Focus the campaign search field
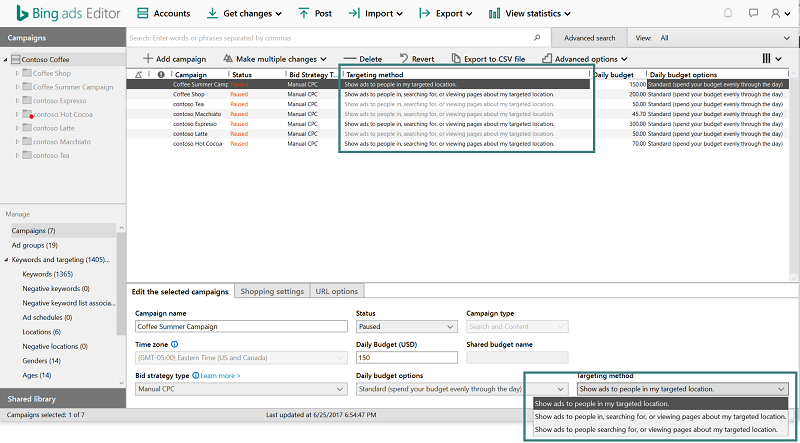The image size is (800, 443). pyautogui.click(x=329, y=38)
